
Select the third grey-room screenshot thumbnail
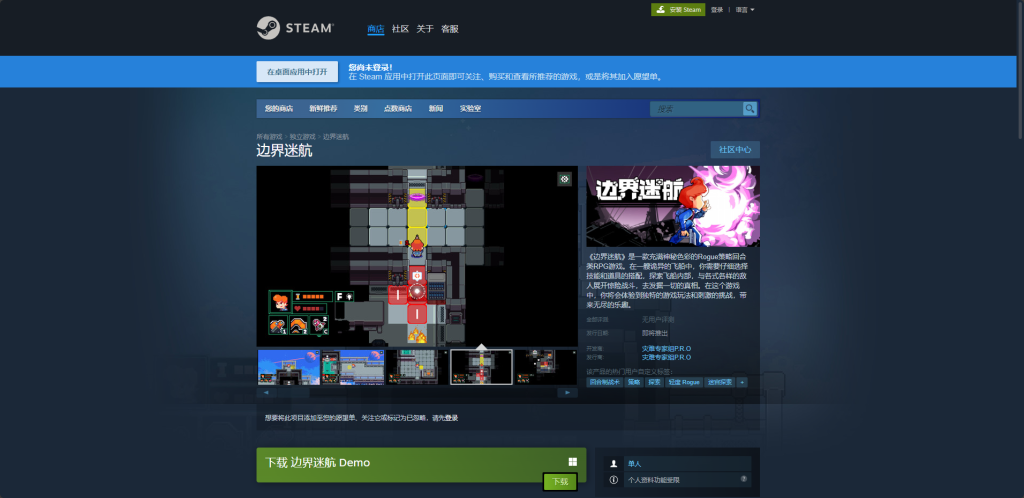(417, 367)
